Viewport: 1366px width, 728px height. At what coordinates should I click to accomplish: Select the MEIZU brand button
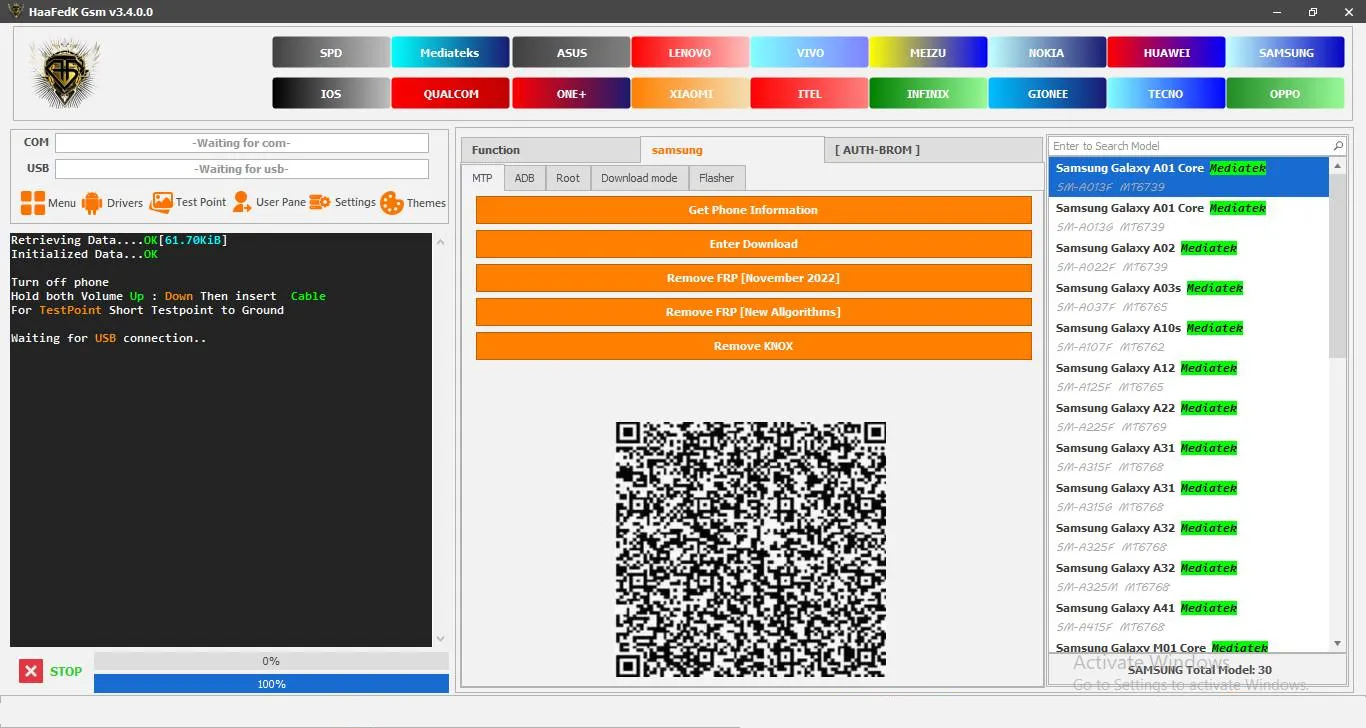click(928, 53)
